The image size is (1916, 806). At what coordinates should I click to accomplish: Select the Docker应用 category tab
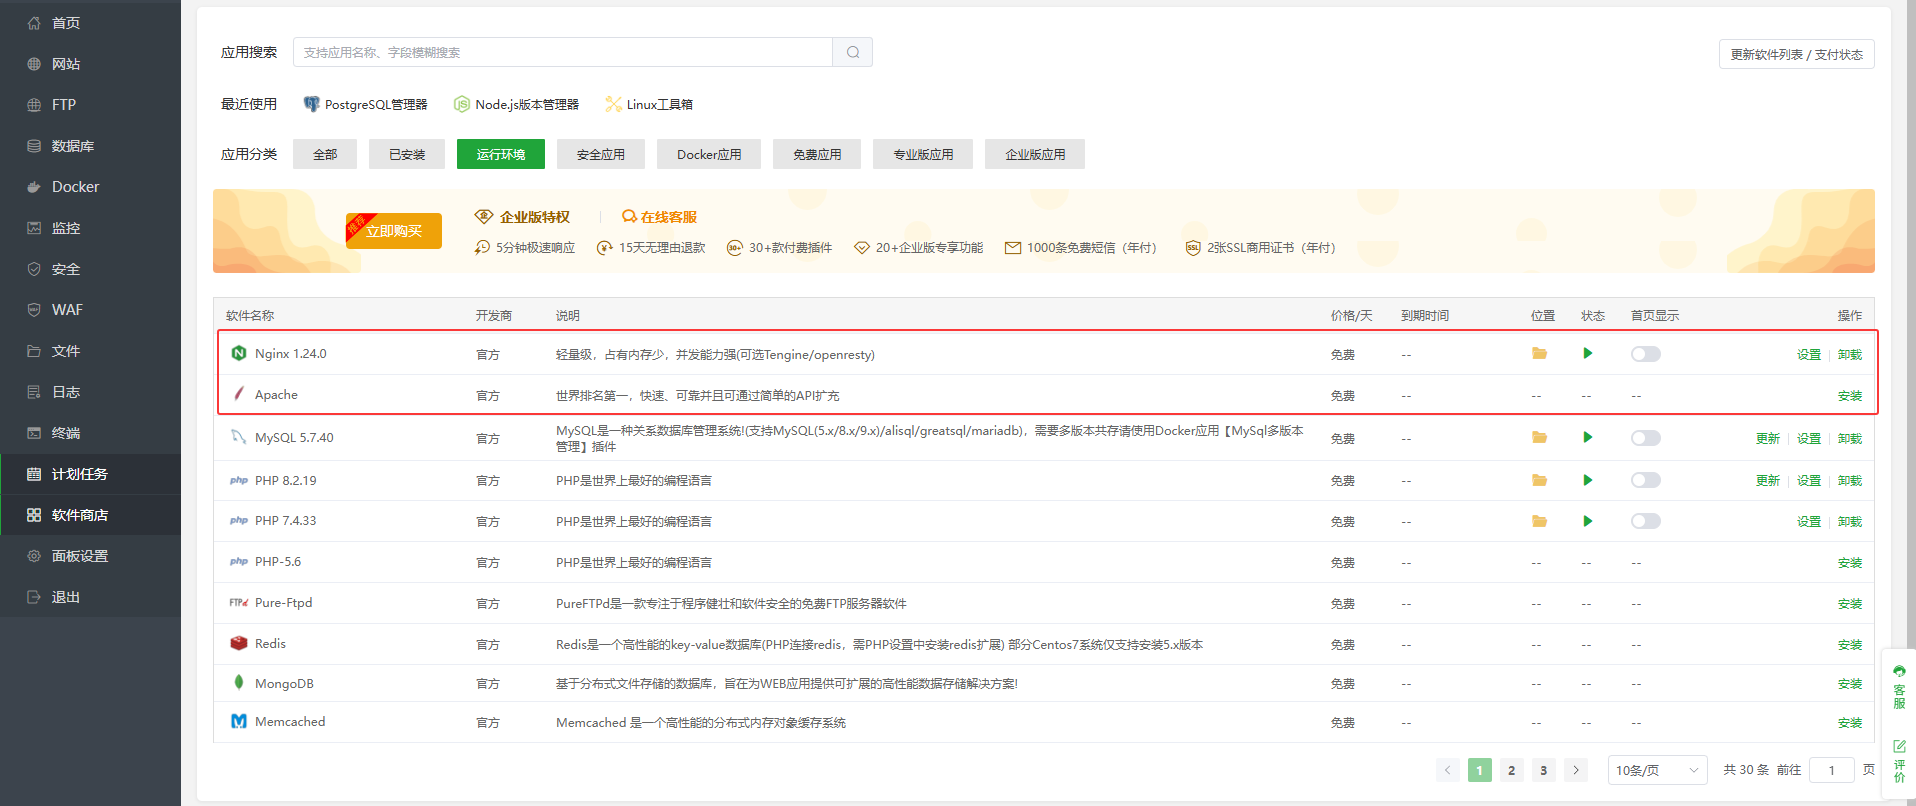pyautogui.click(x=709, y=154)
